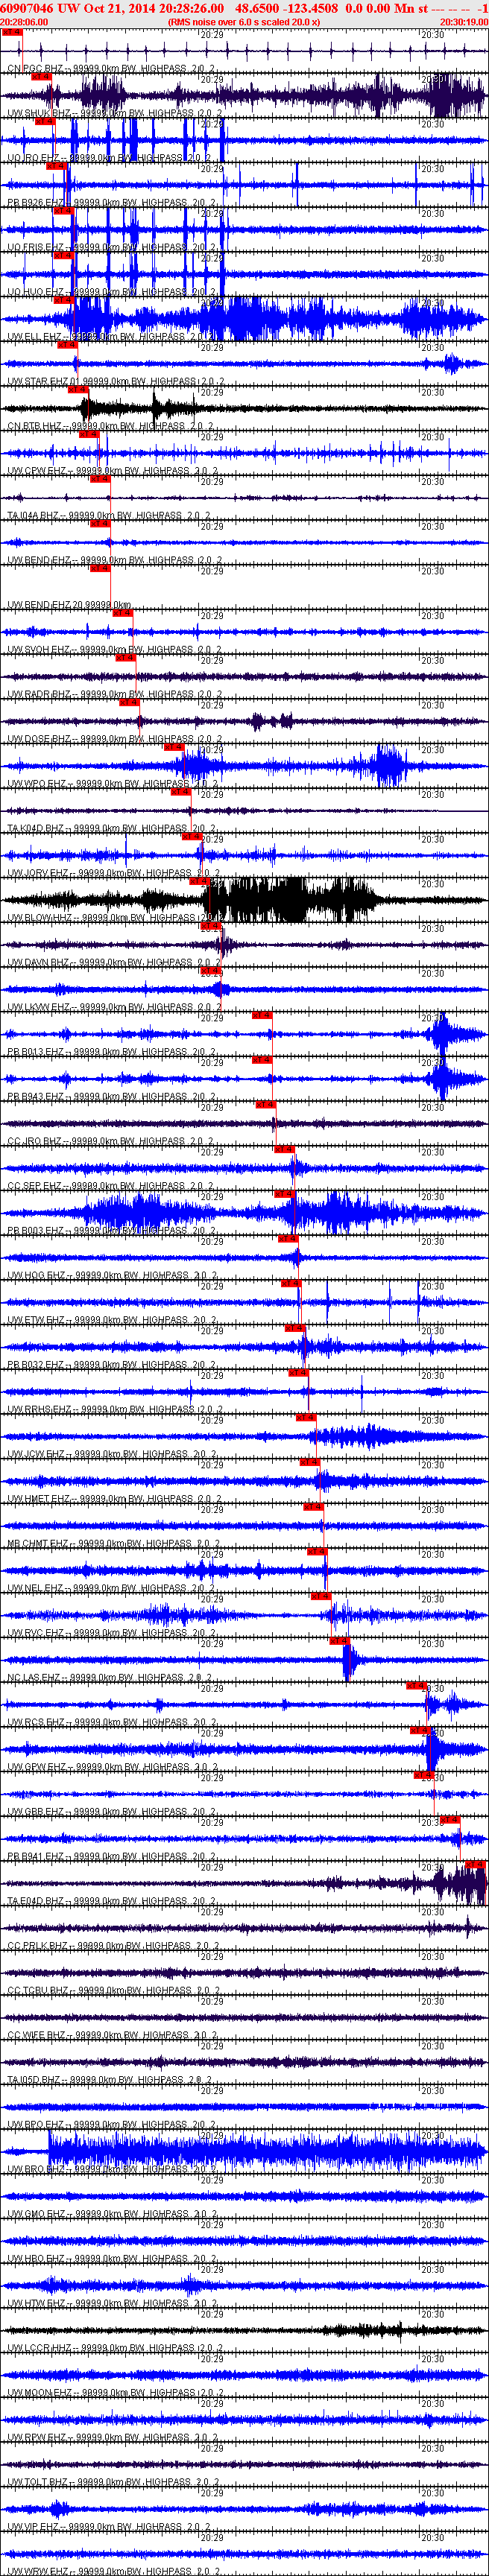Select the CC WIFE BHZ station label
The height and width of the screenshot is (2576, 489).
point(112,2037)
